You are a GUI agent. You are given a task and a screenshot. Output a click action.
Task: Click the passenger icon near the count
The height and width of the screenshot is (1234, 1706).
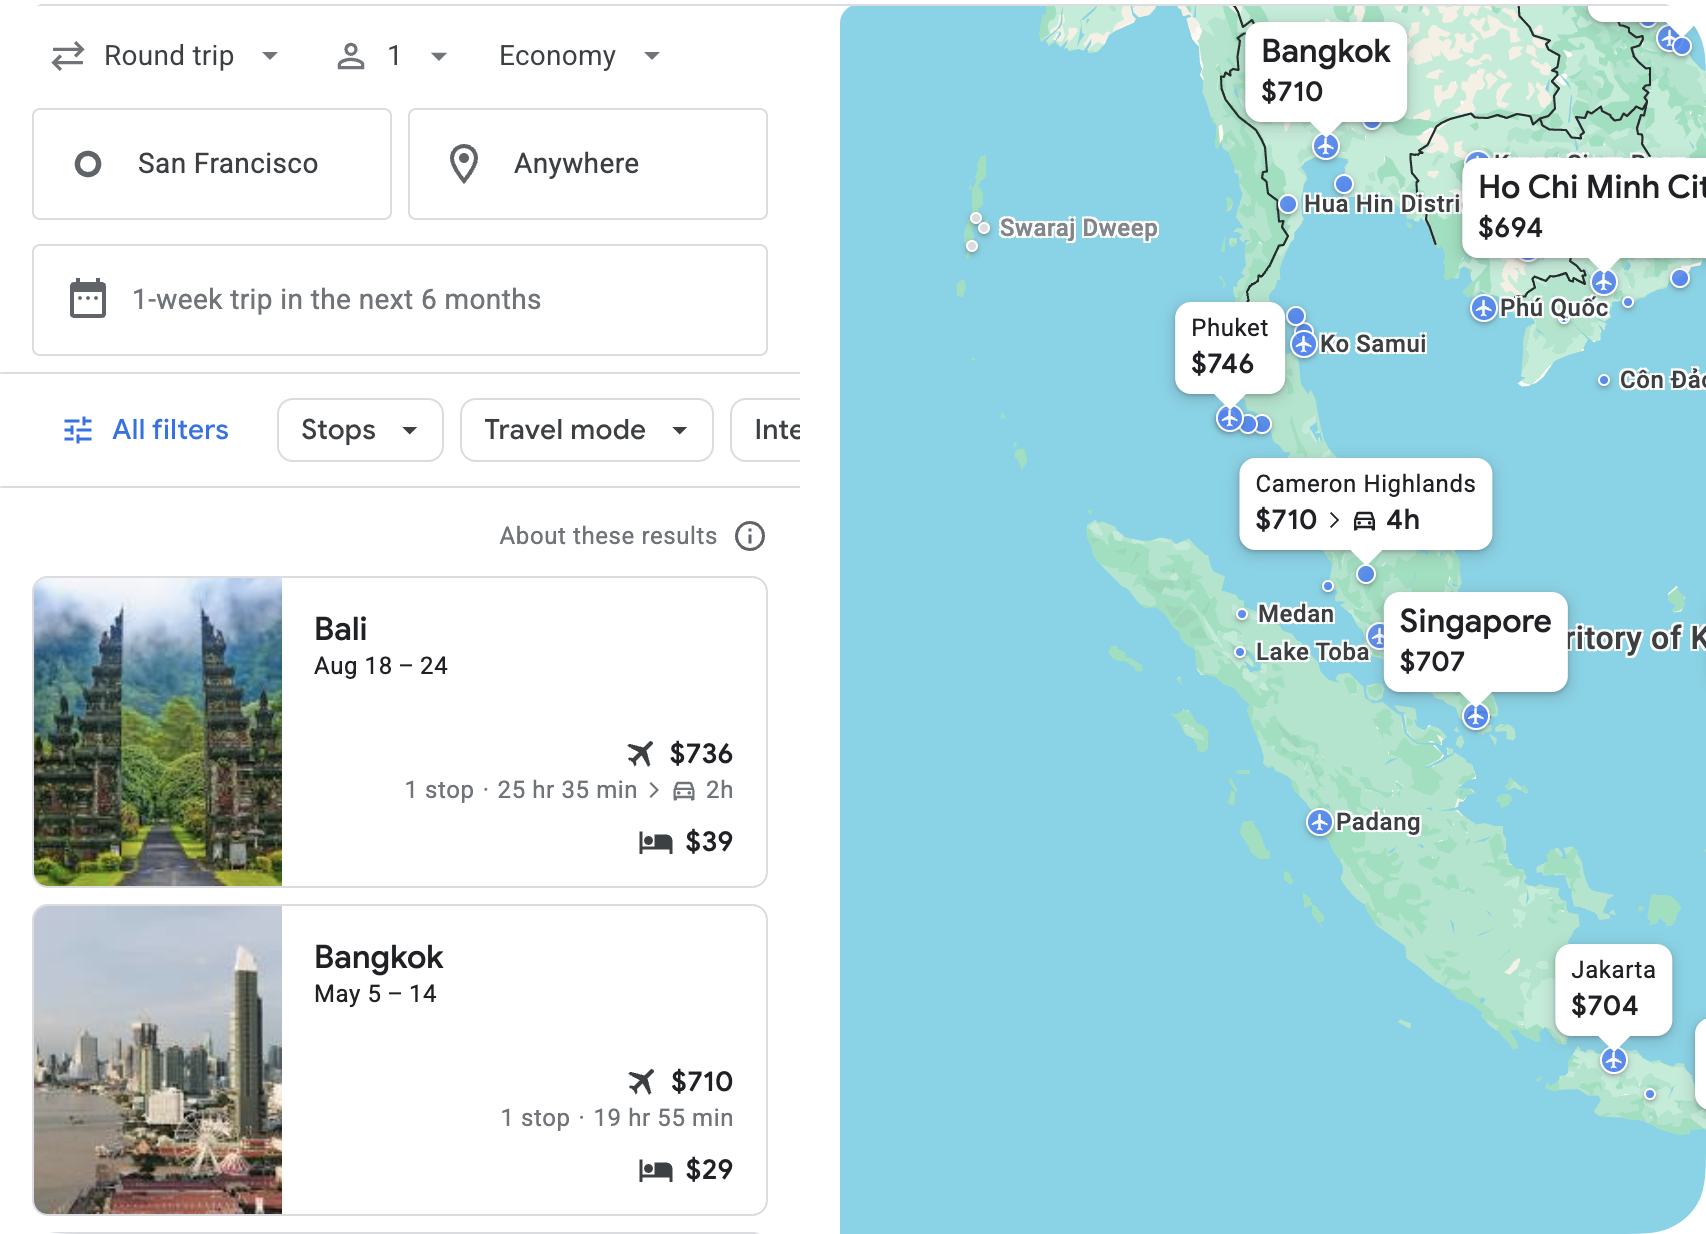350,56
